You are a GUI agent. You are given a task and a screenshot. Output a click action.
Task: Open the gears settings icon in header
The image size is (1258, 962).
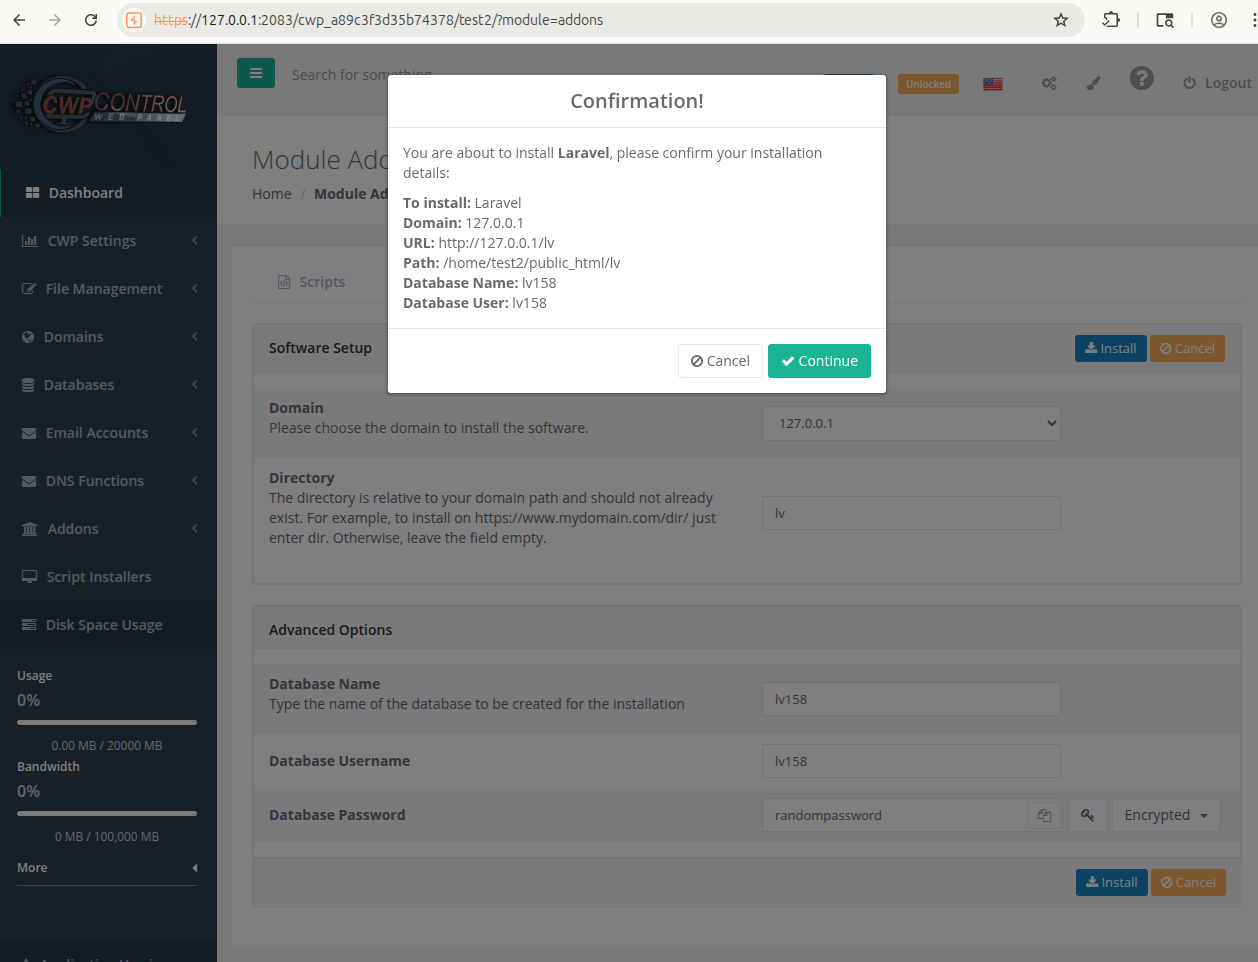[1049, 83]
